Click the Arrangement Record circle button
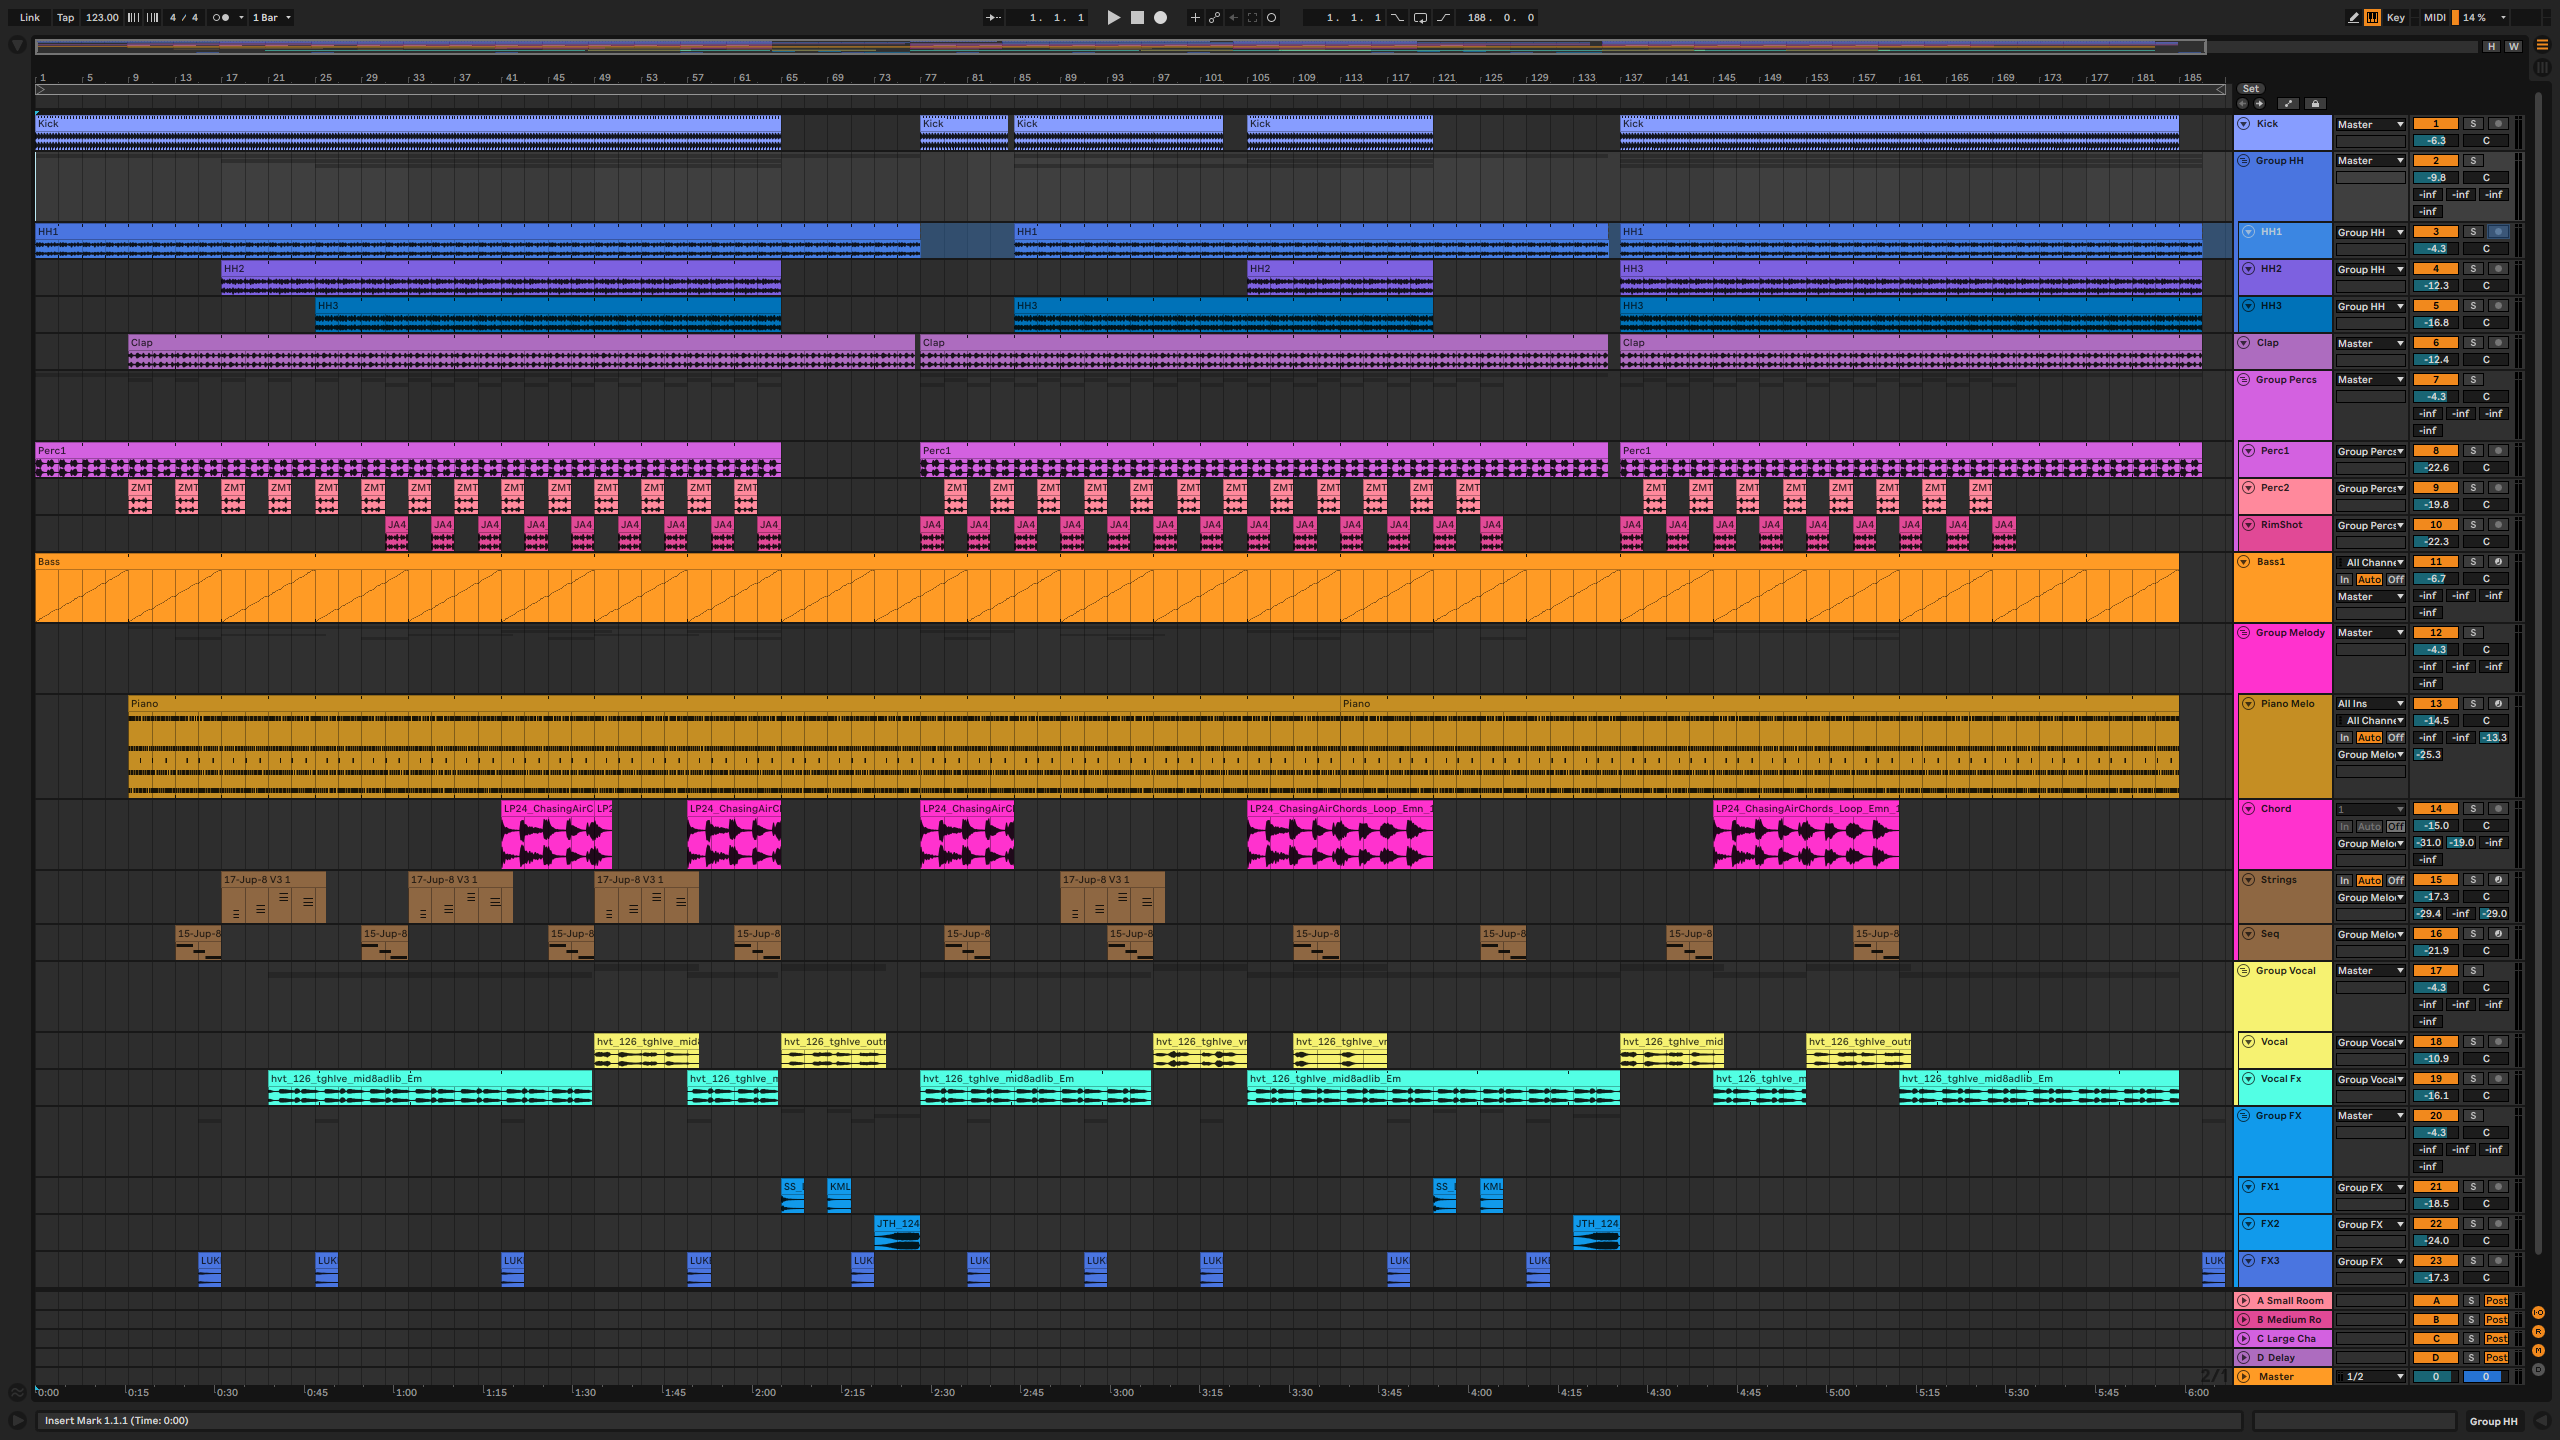The width and height of the screenshot is (2560, 1440). (x=1160, y=17)
